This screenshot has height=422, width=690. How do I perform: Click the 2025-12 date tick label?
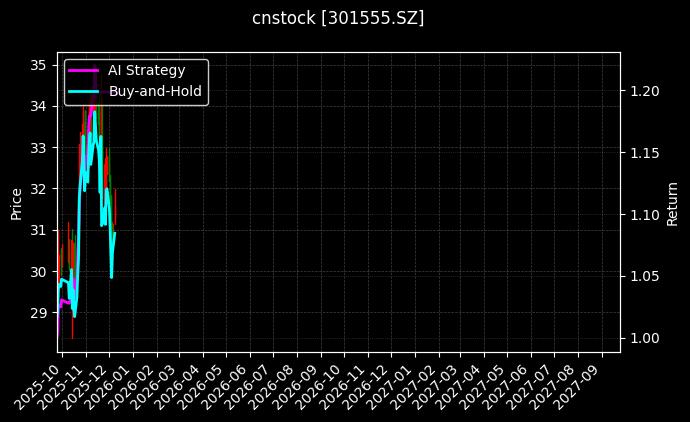pos(84,388)
